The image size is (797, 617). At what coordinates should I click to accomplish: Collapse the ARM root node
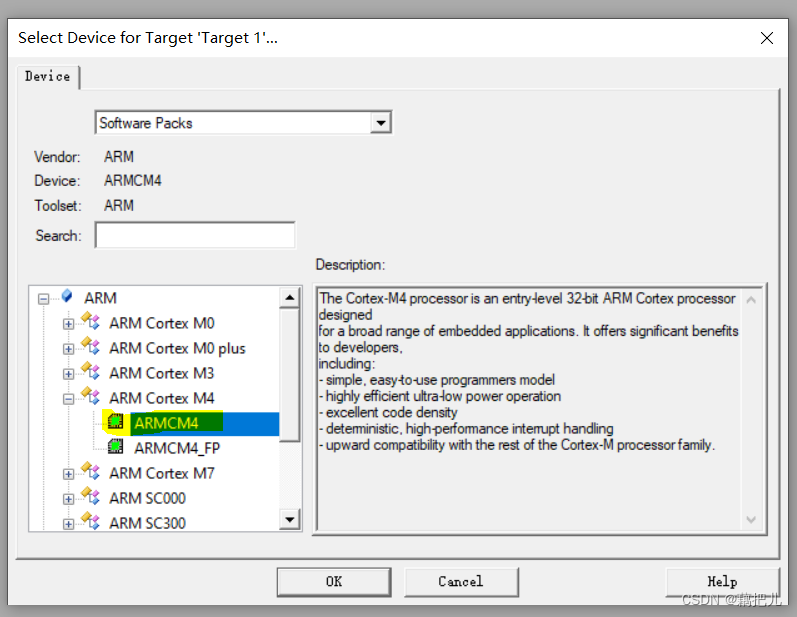point(44,299)
